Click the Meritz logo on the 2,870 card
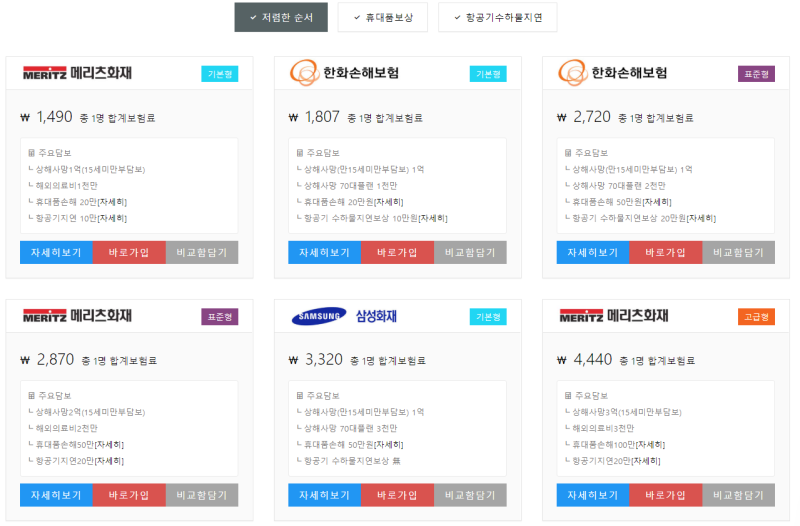The width and height of the screenshot is (800, 526). click(78, 316)
